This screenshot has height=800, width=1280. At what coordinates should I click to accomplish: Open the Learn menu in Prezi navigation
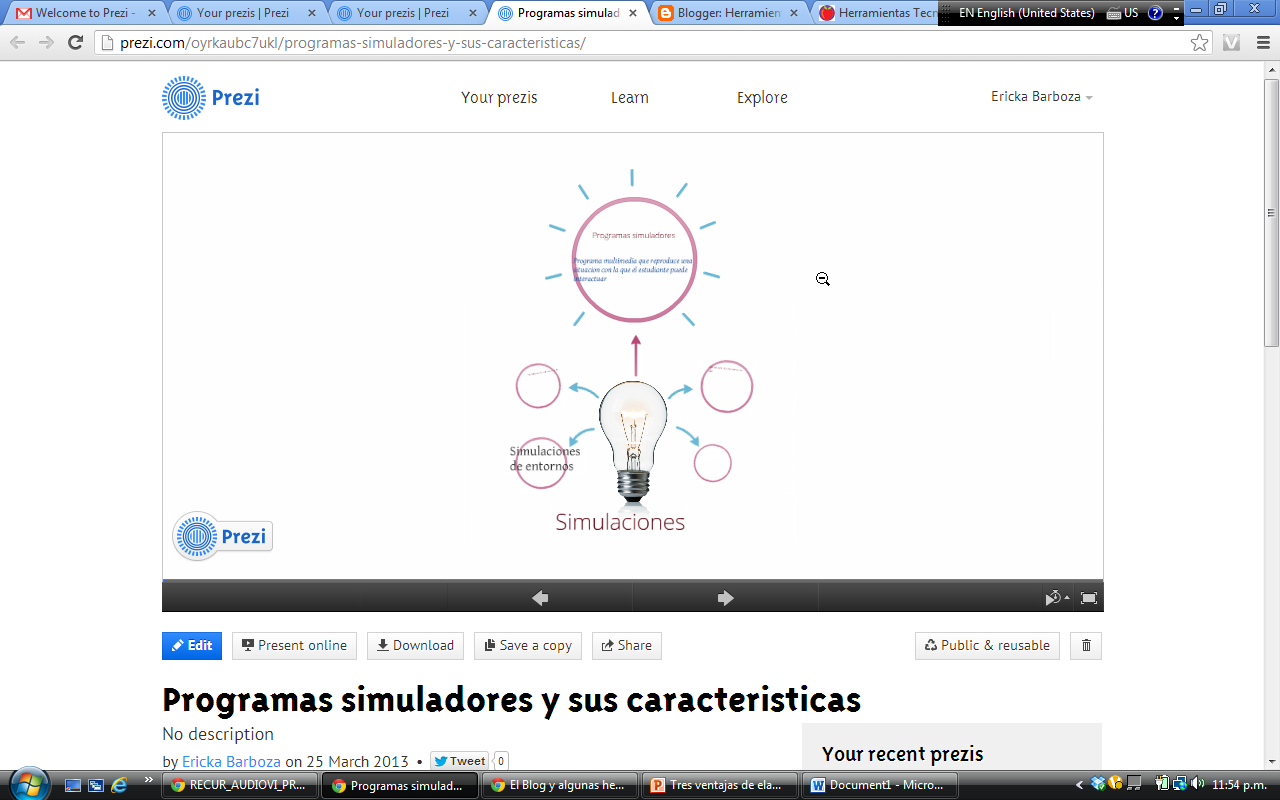coord(629,97)
